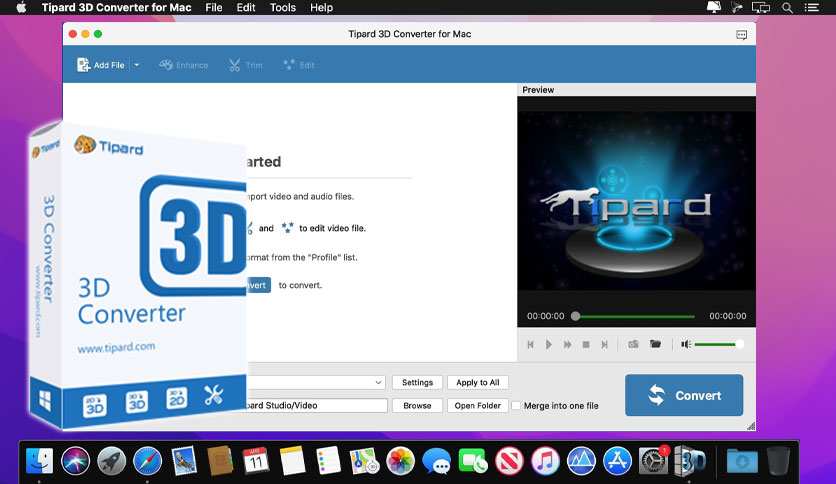Open the Edit menu
Viewport: 836px width, 484px height.
(246, 7)
